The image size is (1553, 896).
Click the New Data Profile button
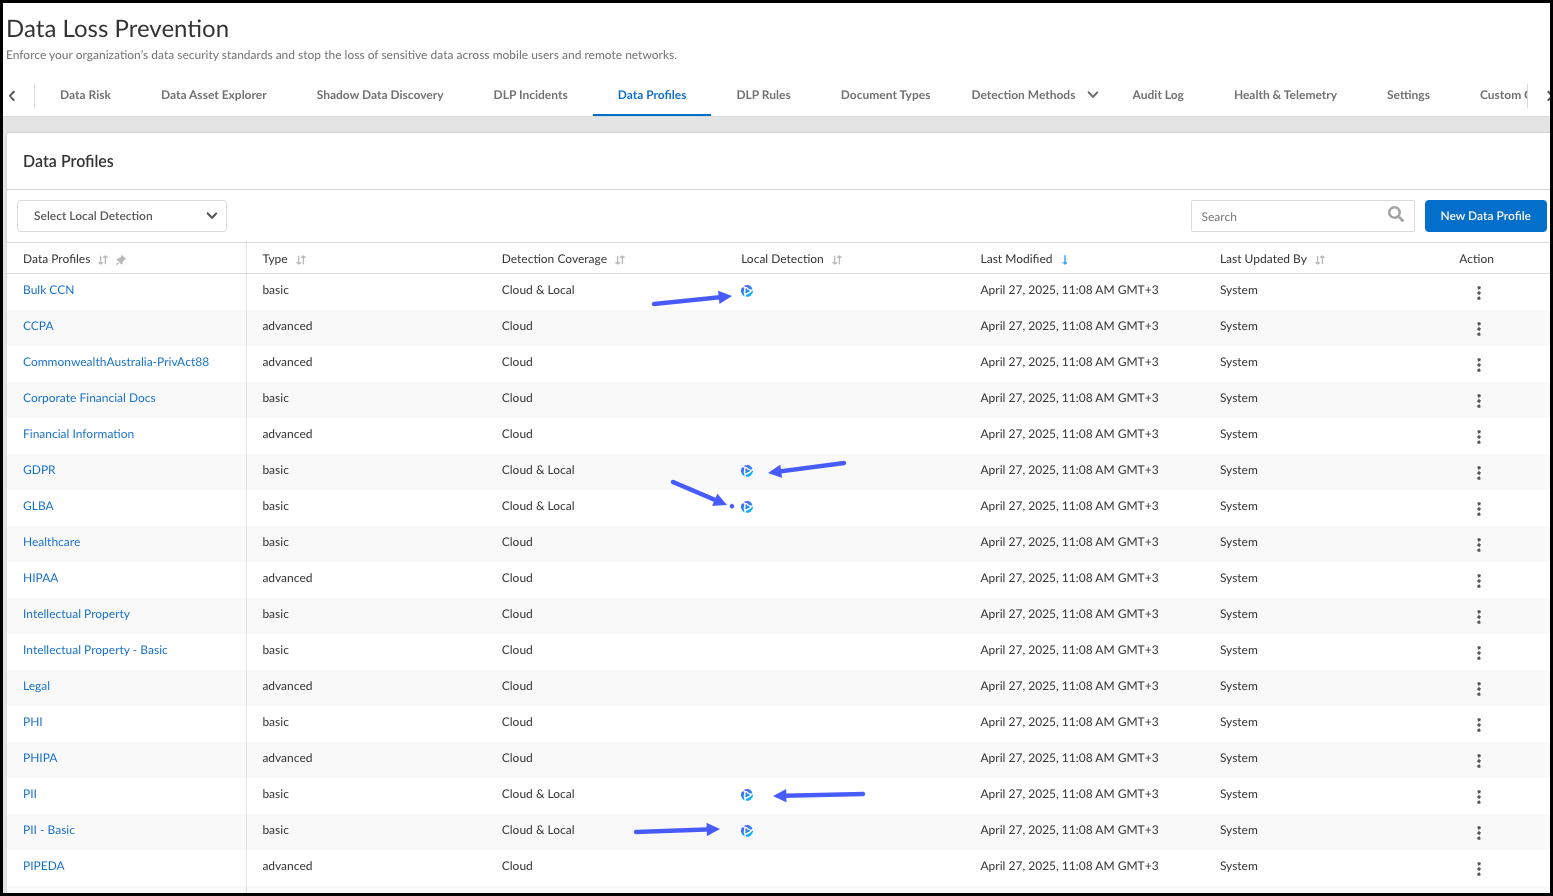pyautogui.click(x=1485, y=216)
